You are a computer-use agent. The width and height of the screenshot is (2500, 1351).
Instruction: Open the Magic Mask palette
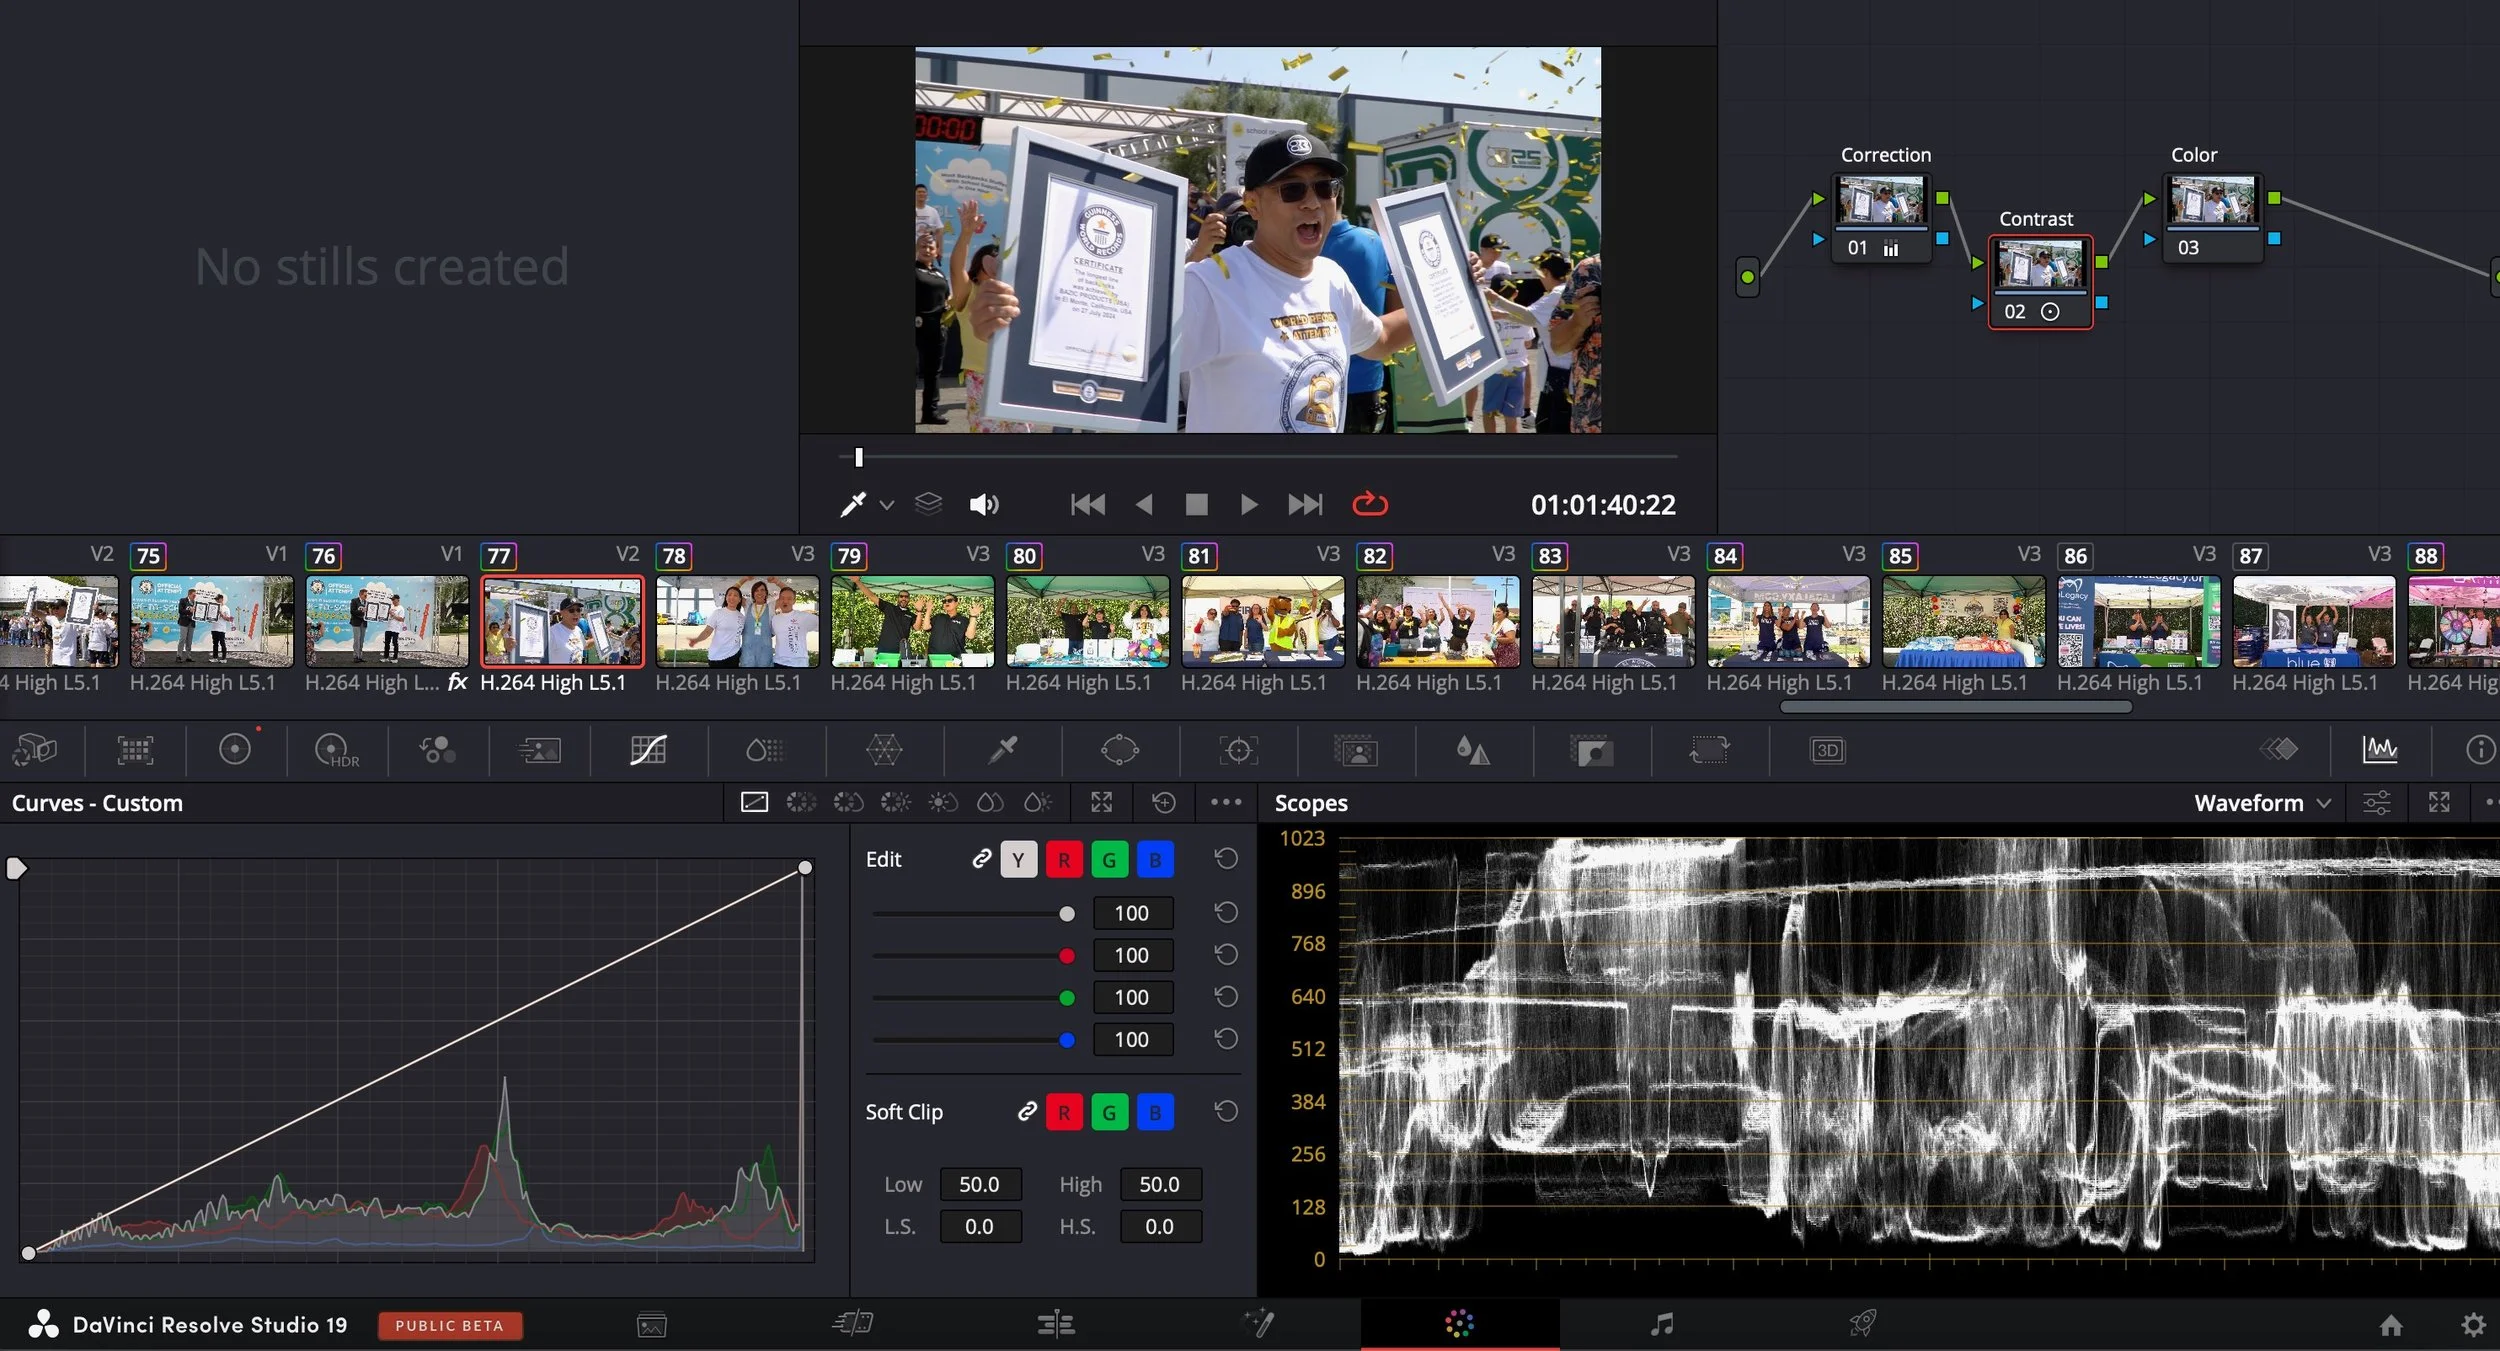click(x=1356, y=750)
